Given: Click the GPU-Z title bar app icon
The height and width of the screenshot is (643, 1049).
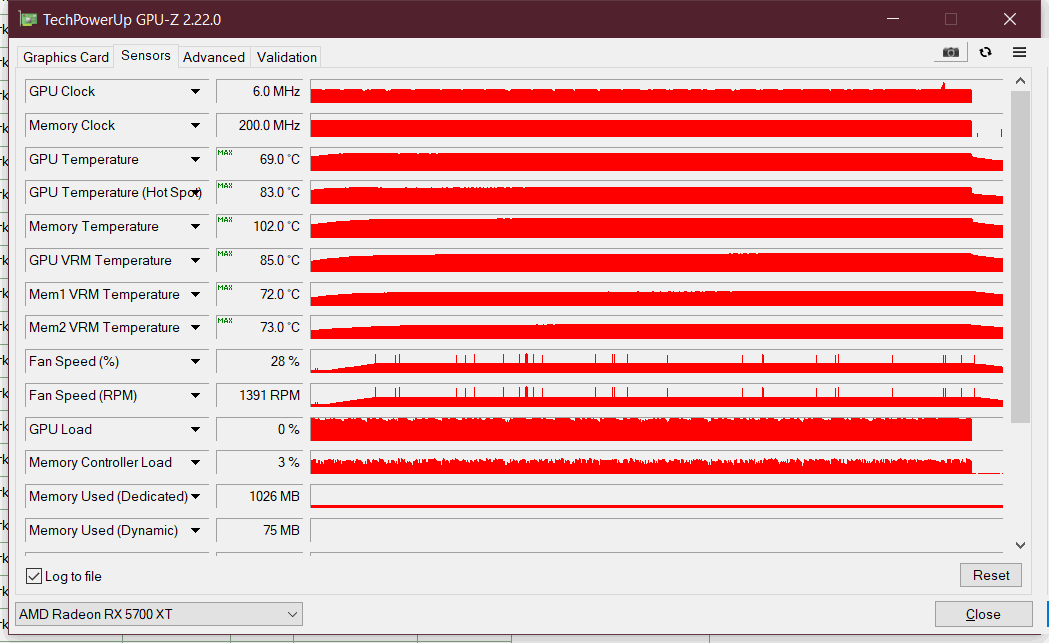Looking at the screenshot, I should pyautogui.click(x=28, y=19).
